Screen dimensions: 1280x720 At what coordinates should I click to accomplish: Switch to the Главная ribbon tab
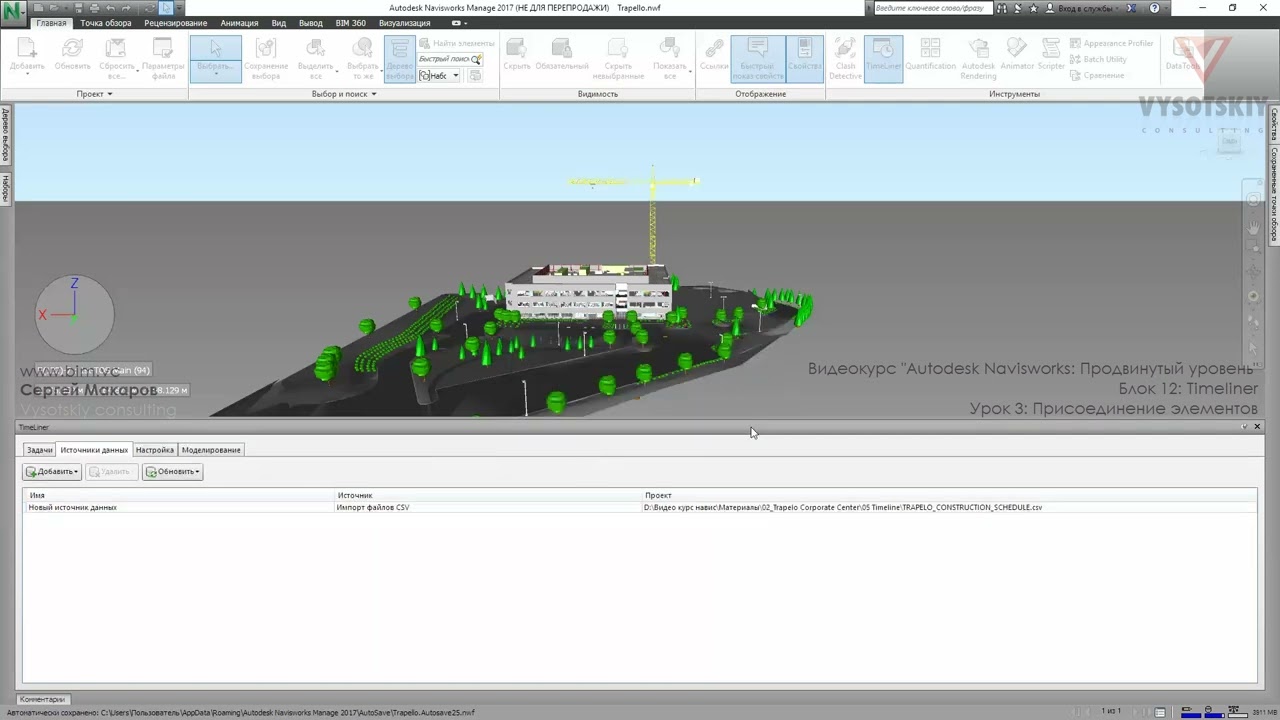[51, 23]
